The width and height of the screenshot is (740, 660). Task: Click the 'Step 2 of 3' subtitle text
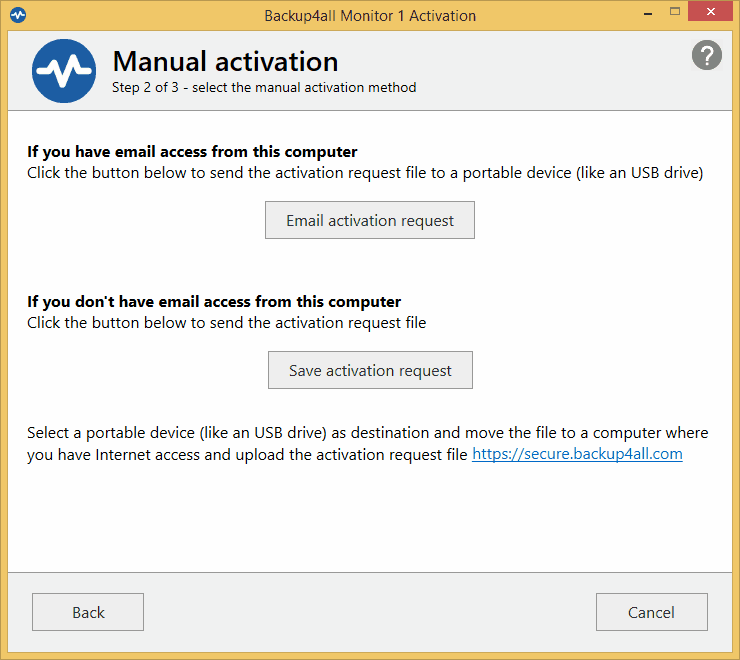tap(264, 88)
